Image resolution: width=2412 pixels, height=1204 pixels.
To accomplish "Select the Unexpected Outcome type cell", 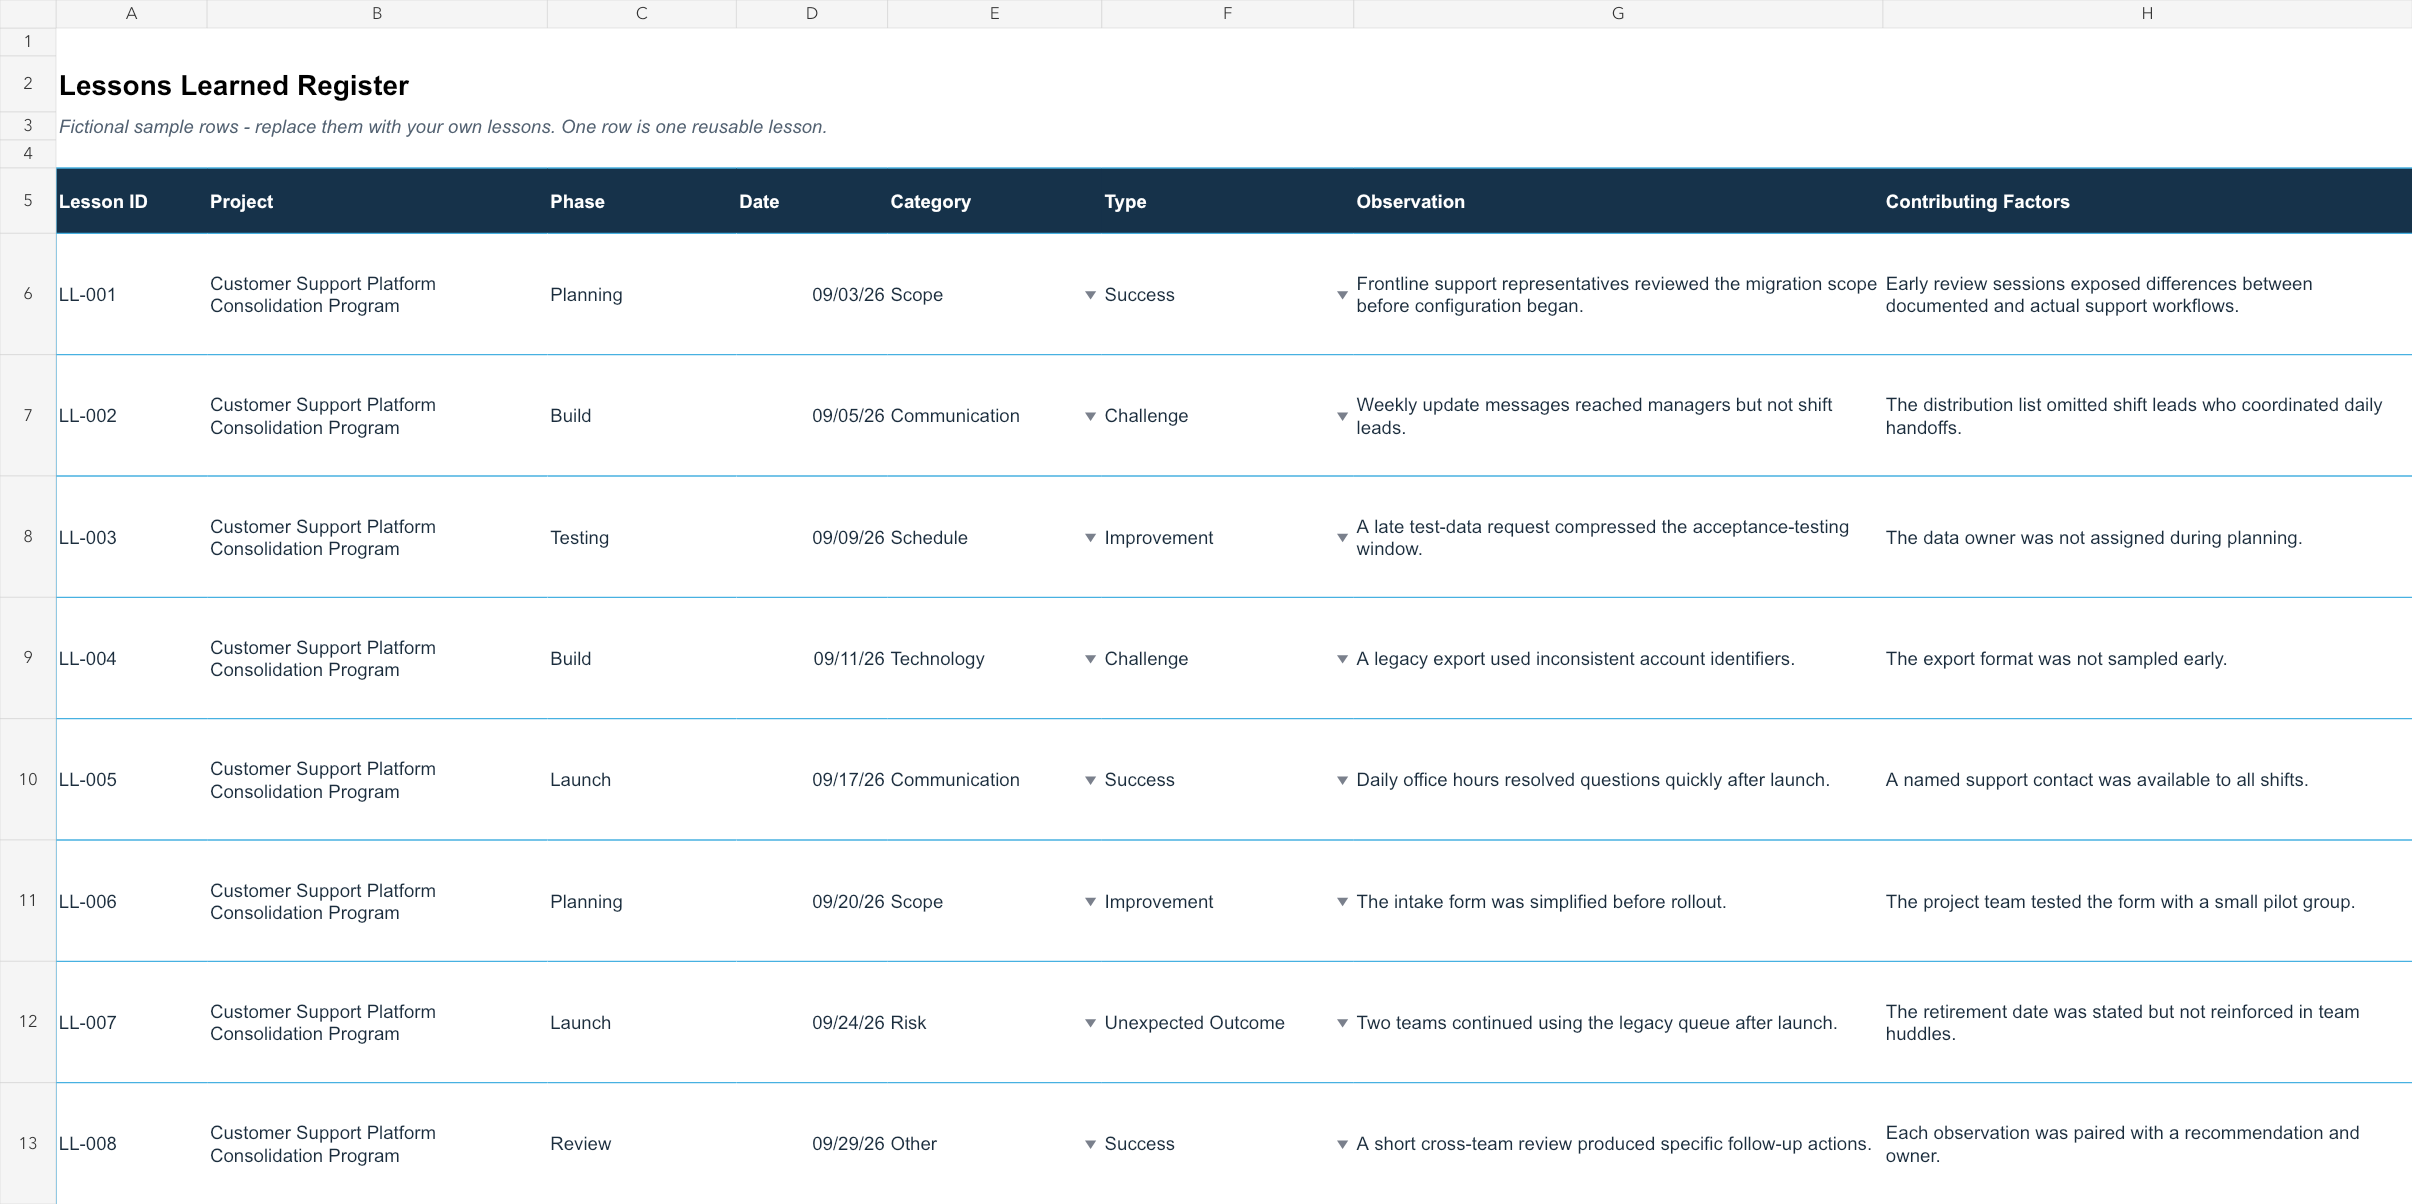I will tap(1227, 1023).
